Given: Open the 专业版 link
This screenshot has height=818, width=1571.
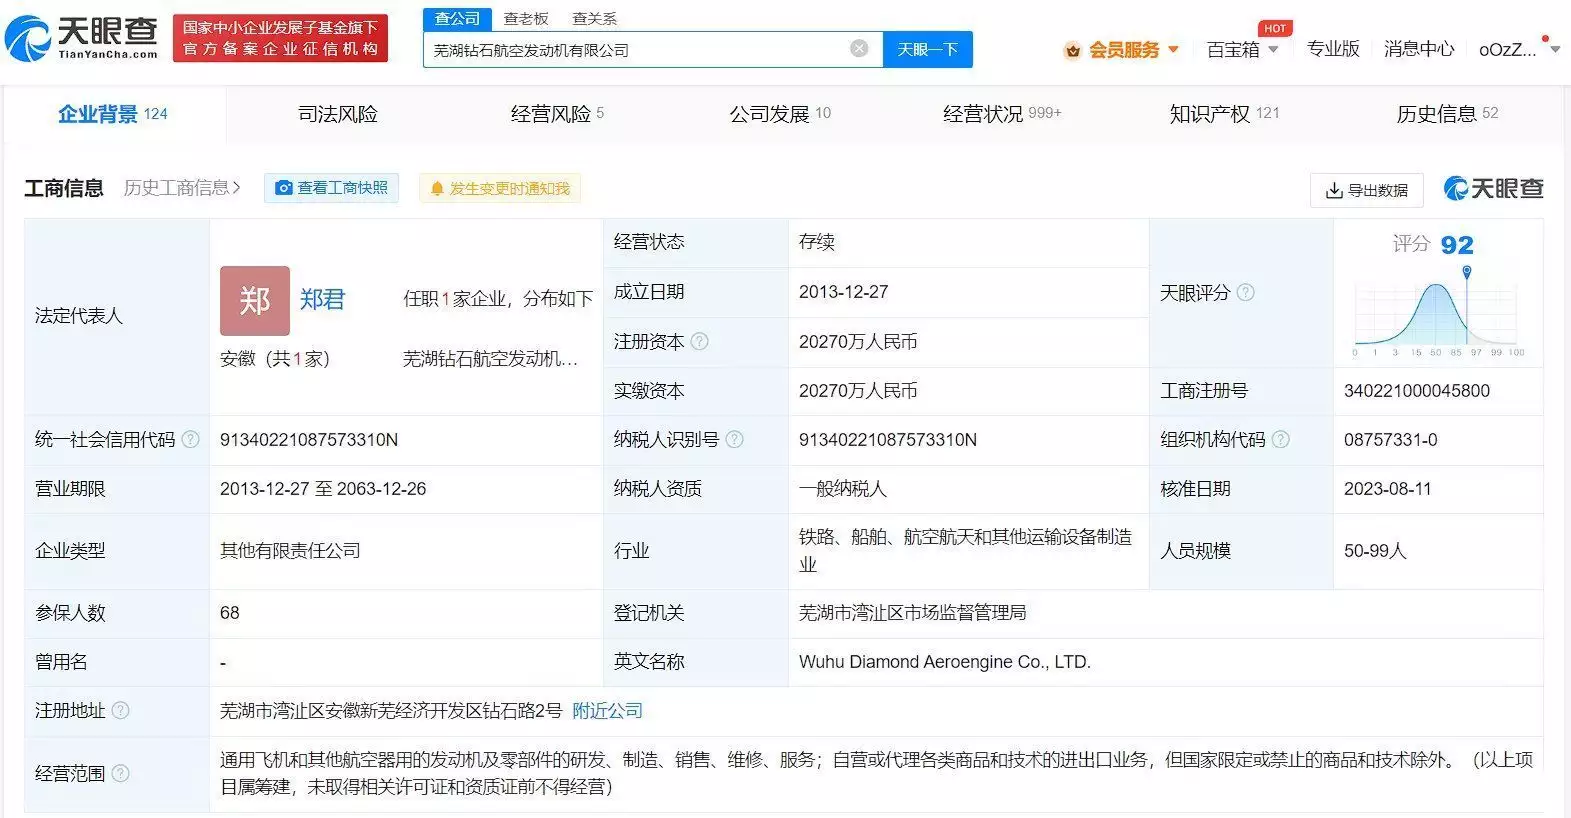Looking at the screenshot, I should [x=1333, y=49].
